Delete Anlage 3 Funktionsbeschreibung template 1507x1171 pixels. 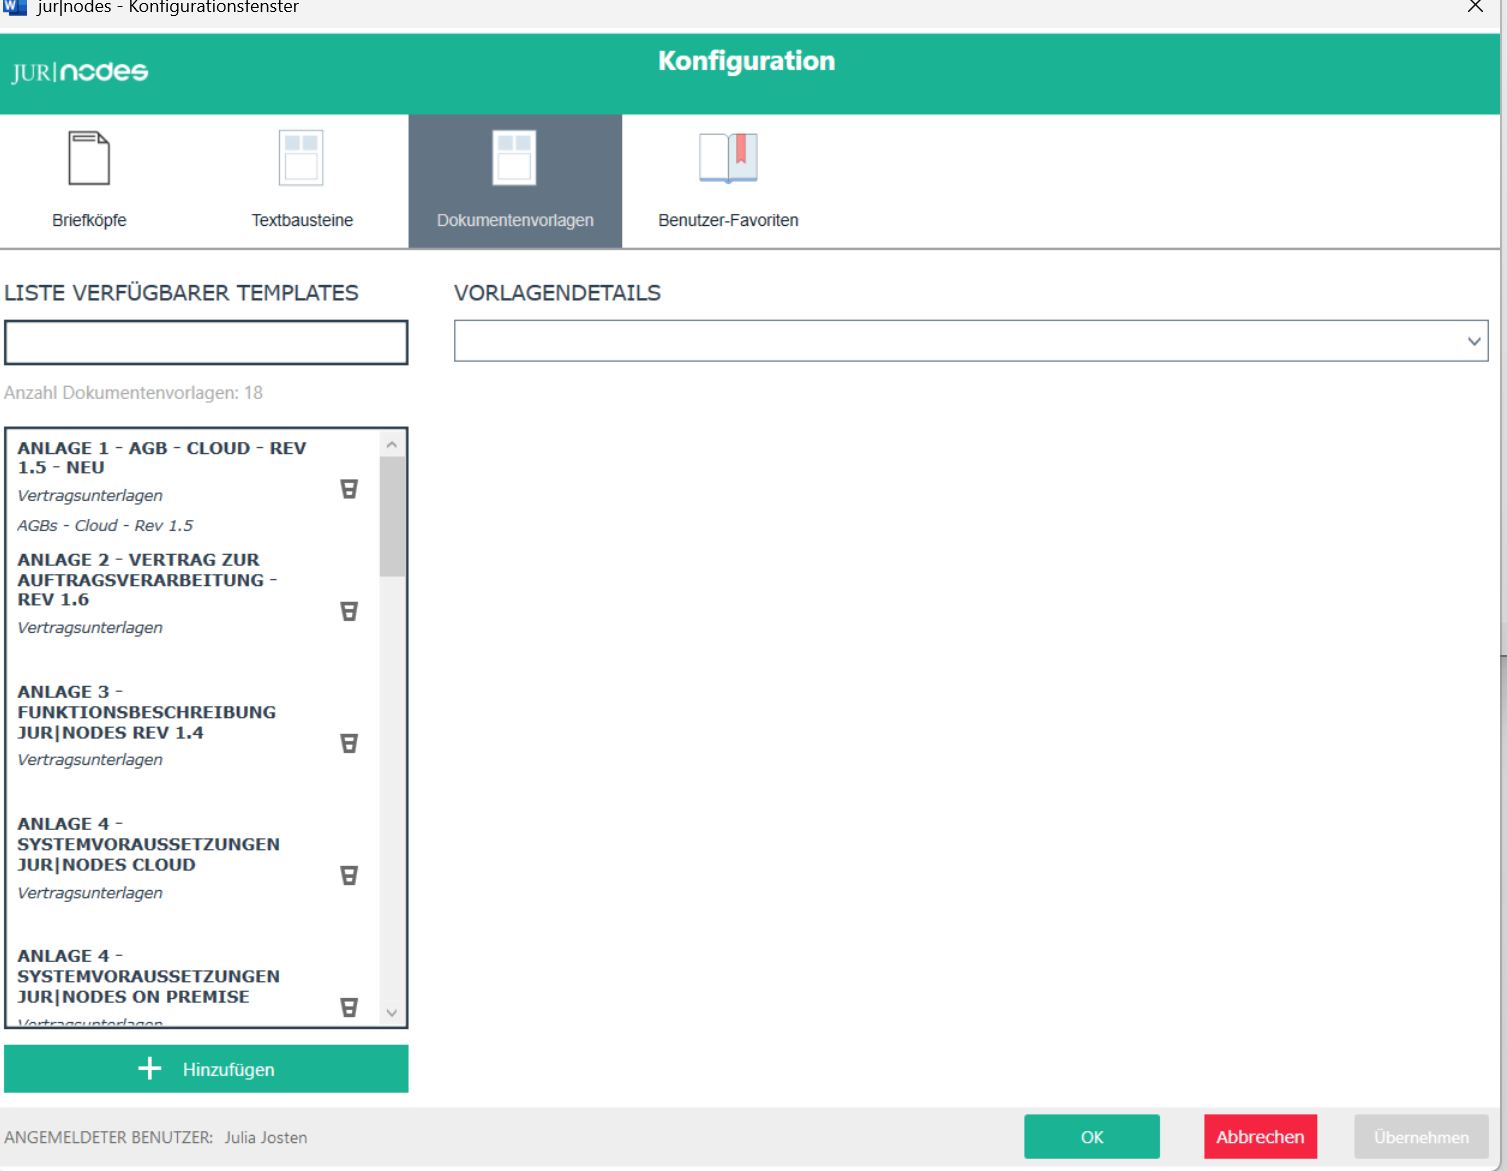(x=349, y=743)
